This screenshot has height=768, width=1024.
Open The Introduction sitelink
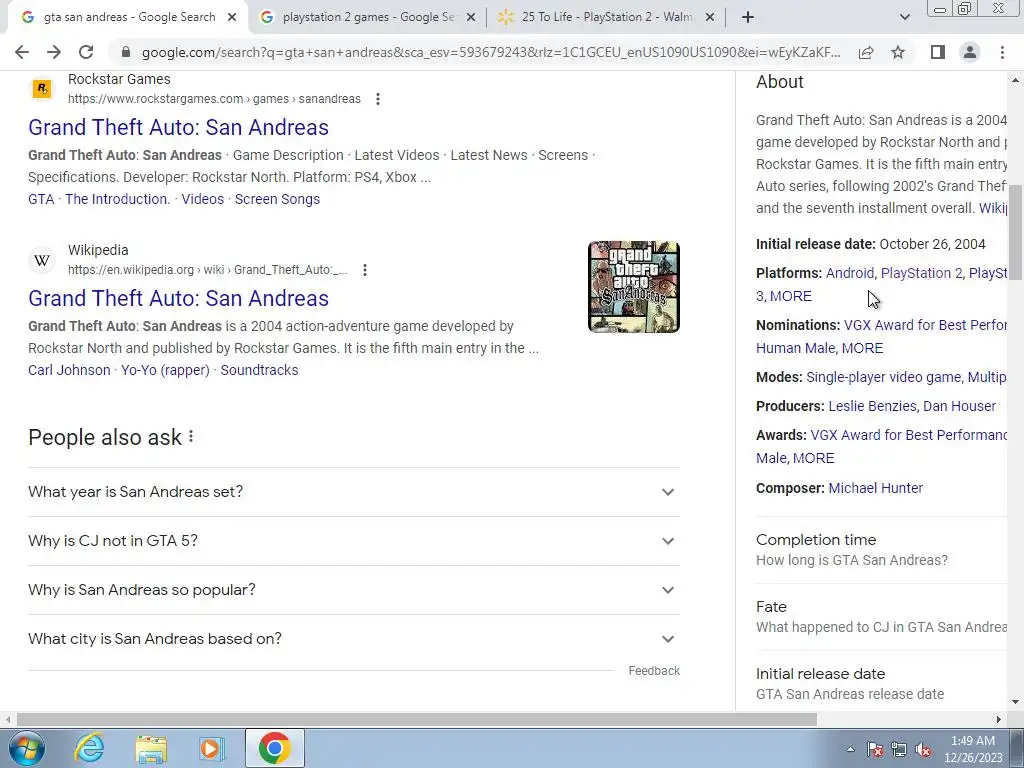tap(118, 199)
